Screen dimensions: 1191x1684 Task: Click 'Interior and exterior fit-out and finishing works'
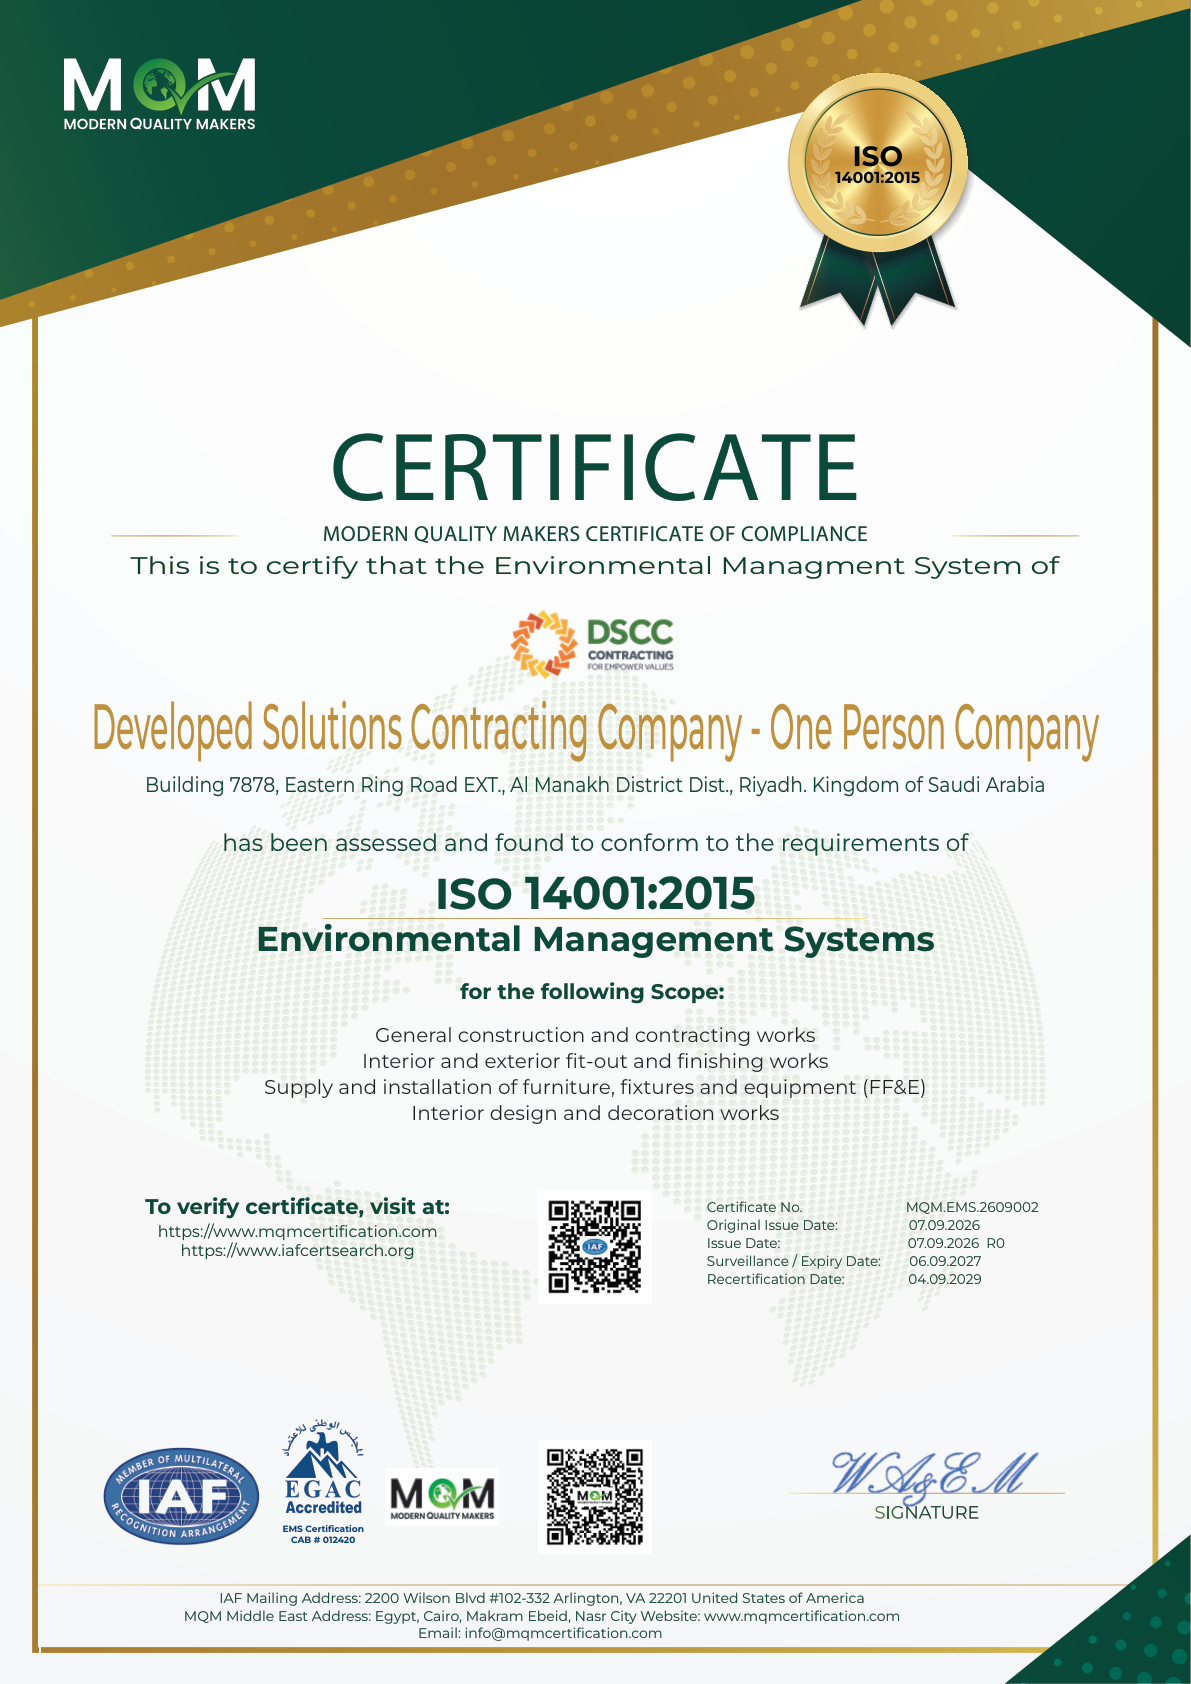coord(595,1062)
